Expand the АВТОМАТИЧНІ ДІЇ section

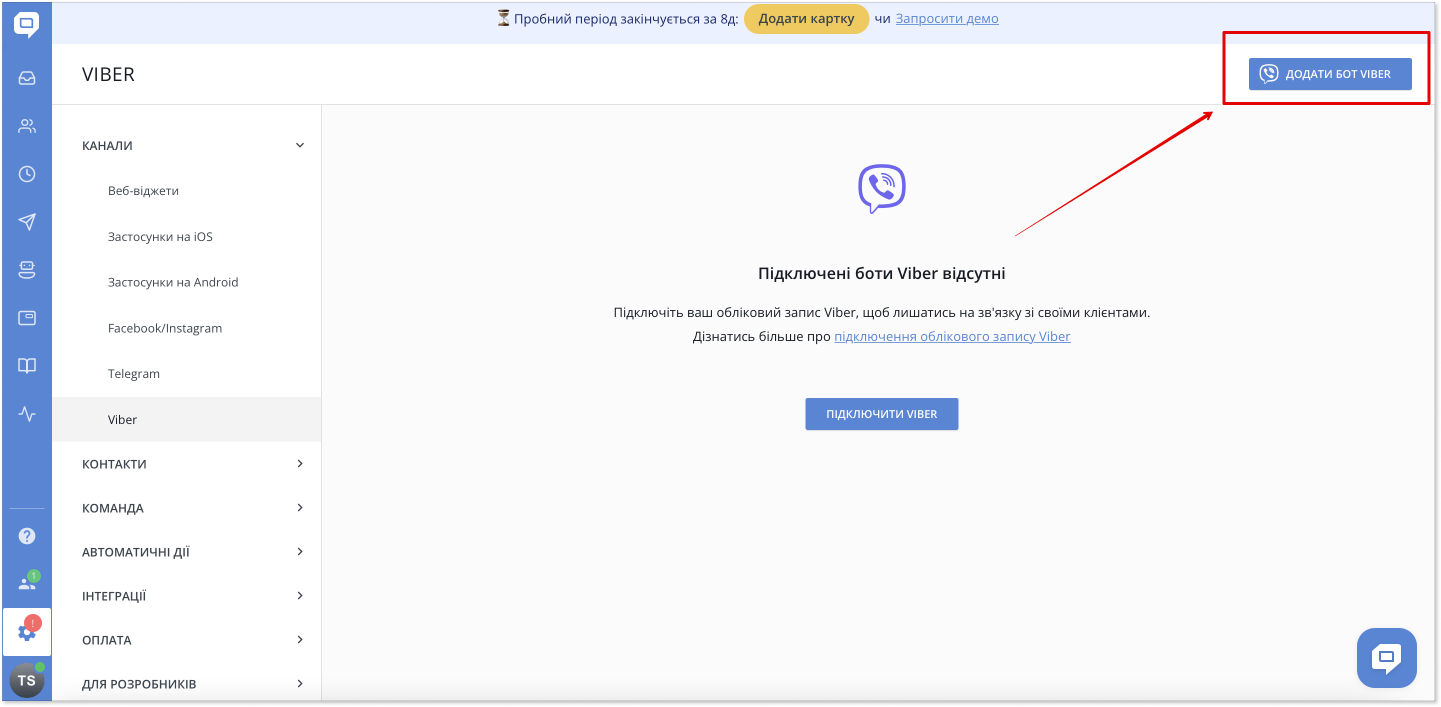click(193, 552)
